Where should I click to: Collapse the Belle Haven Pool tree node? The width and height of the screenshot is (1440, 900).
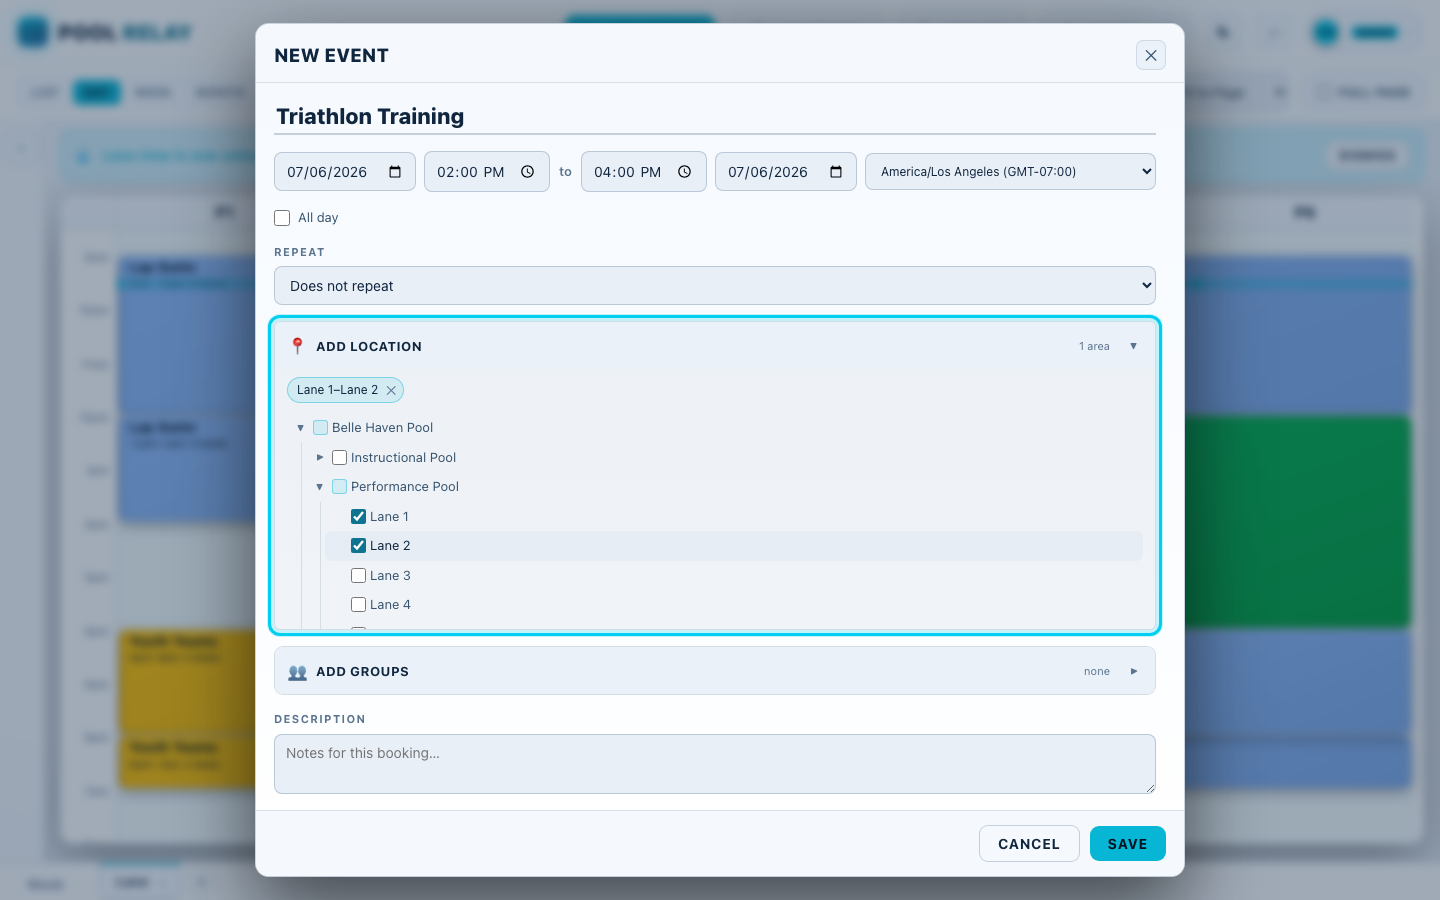pyautogui.click(x=300, y=428)
